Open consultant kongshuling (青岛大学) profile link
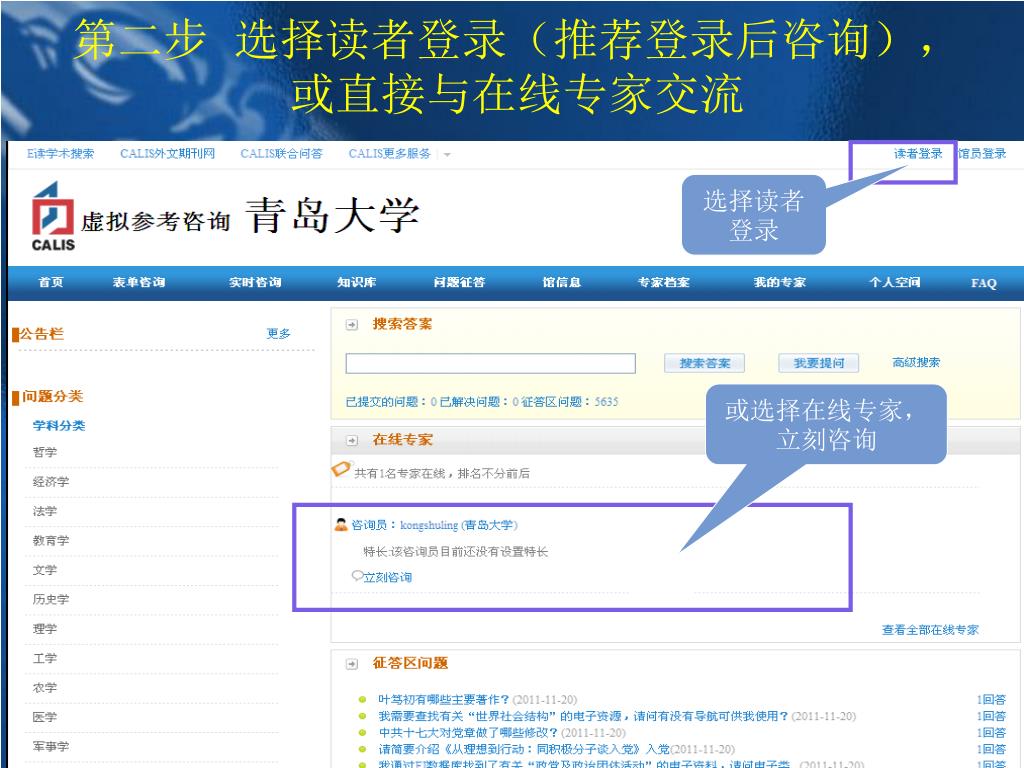The image size is (1024, 768). [459, 525]
